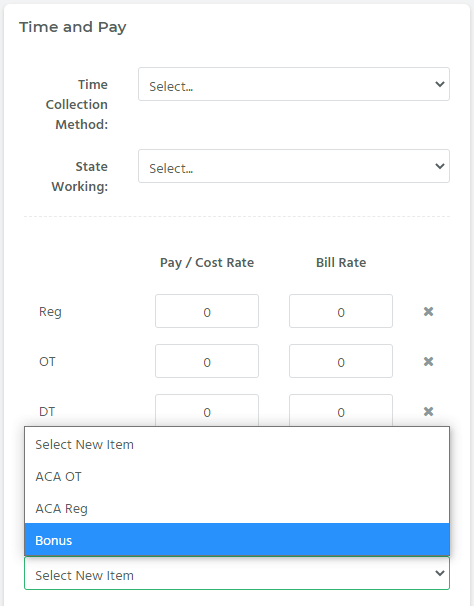Click Select New Item combo box arrow
This screenshot has width=474, height=606.
coord(440,573)
